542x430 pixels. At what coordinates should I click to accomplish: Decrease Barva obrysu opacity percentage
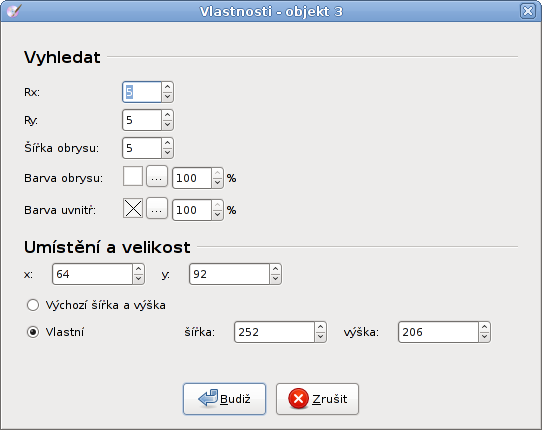217,183
